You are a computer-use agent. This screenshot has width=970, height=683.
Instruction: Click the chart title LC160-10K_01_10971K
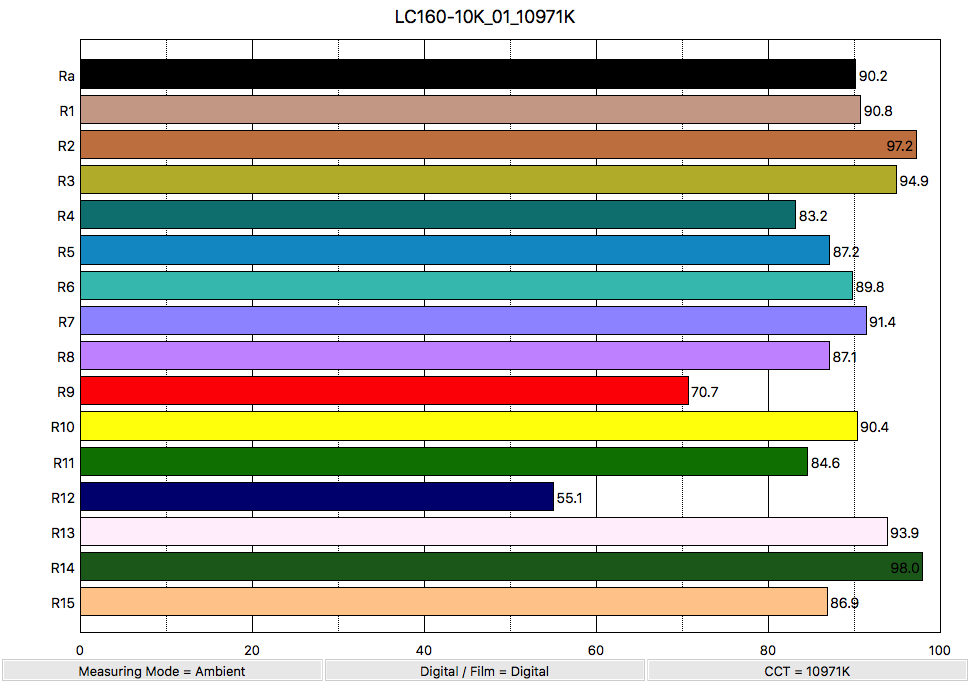(x=485, y=18)
